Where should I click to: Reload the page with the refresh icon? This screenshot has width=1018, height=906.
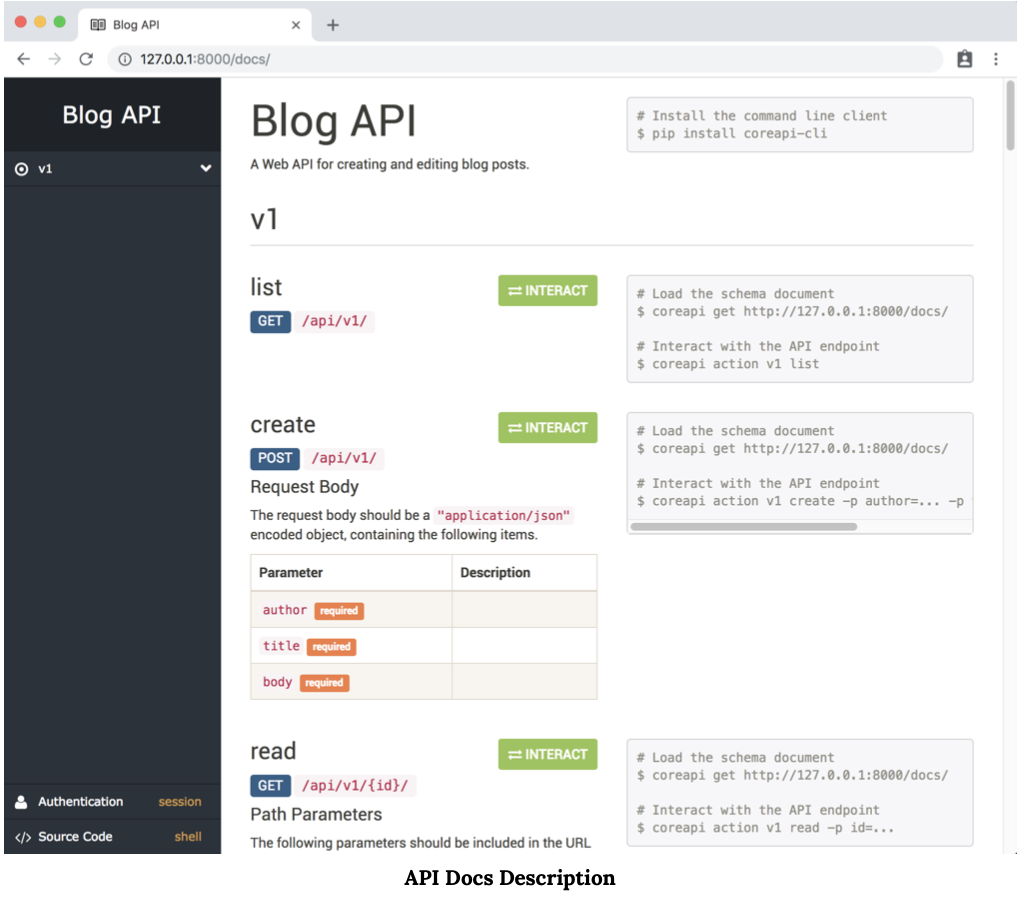[86, 59]
